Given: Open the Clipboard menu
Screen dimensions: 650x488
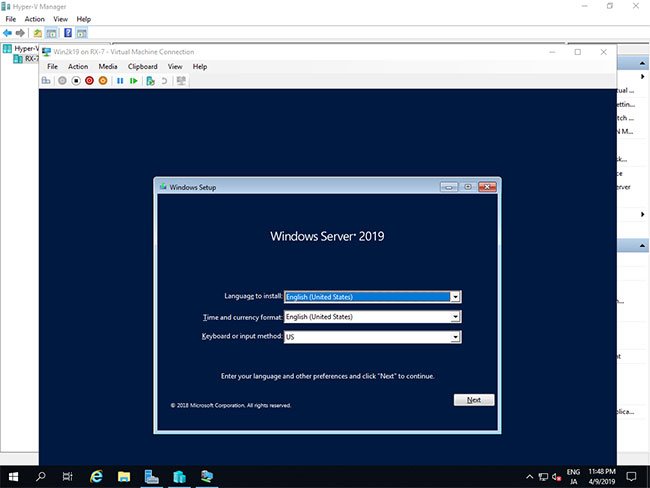Looking at the screenshot, I should [143, 66].
